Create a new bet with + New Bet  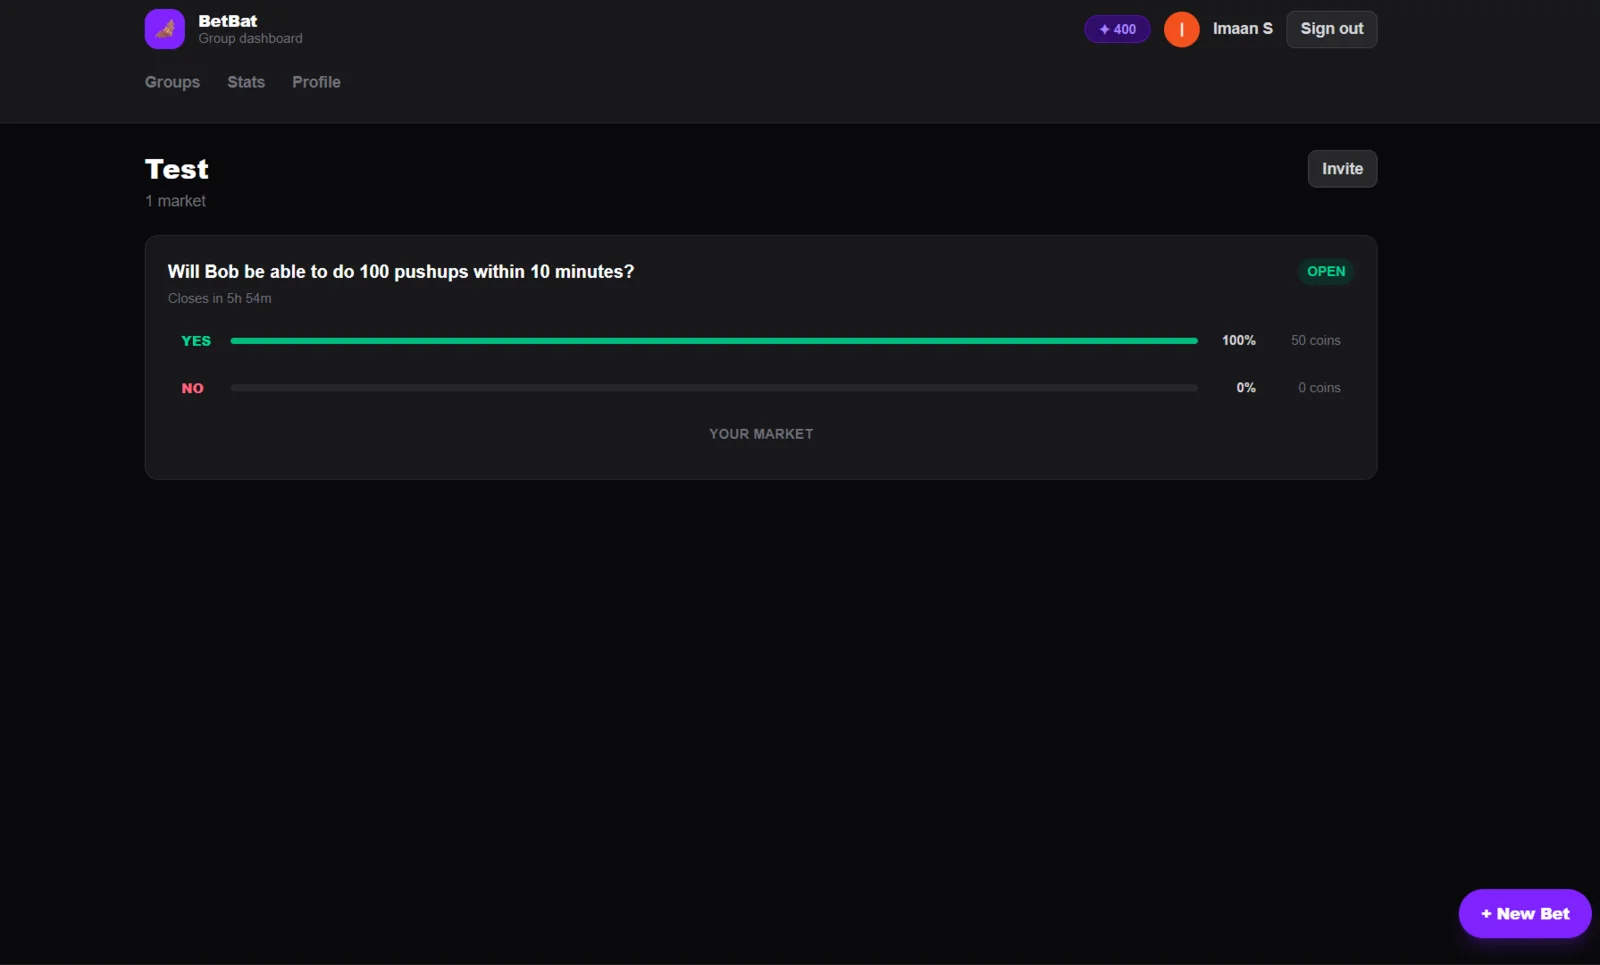[x=1524, y=914]
